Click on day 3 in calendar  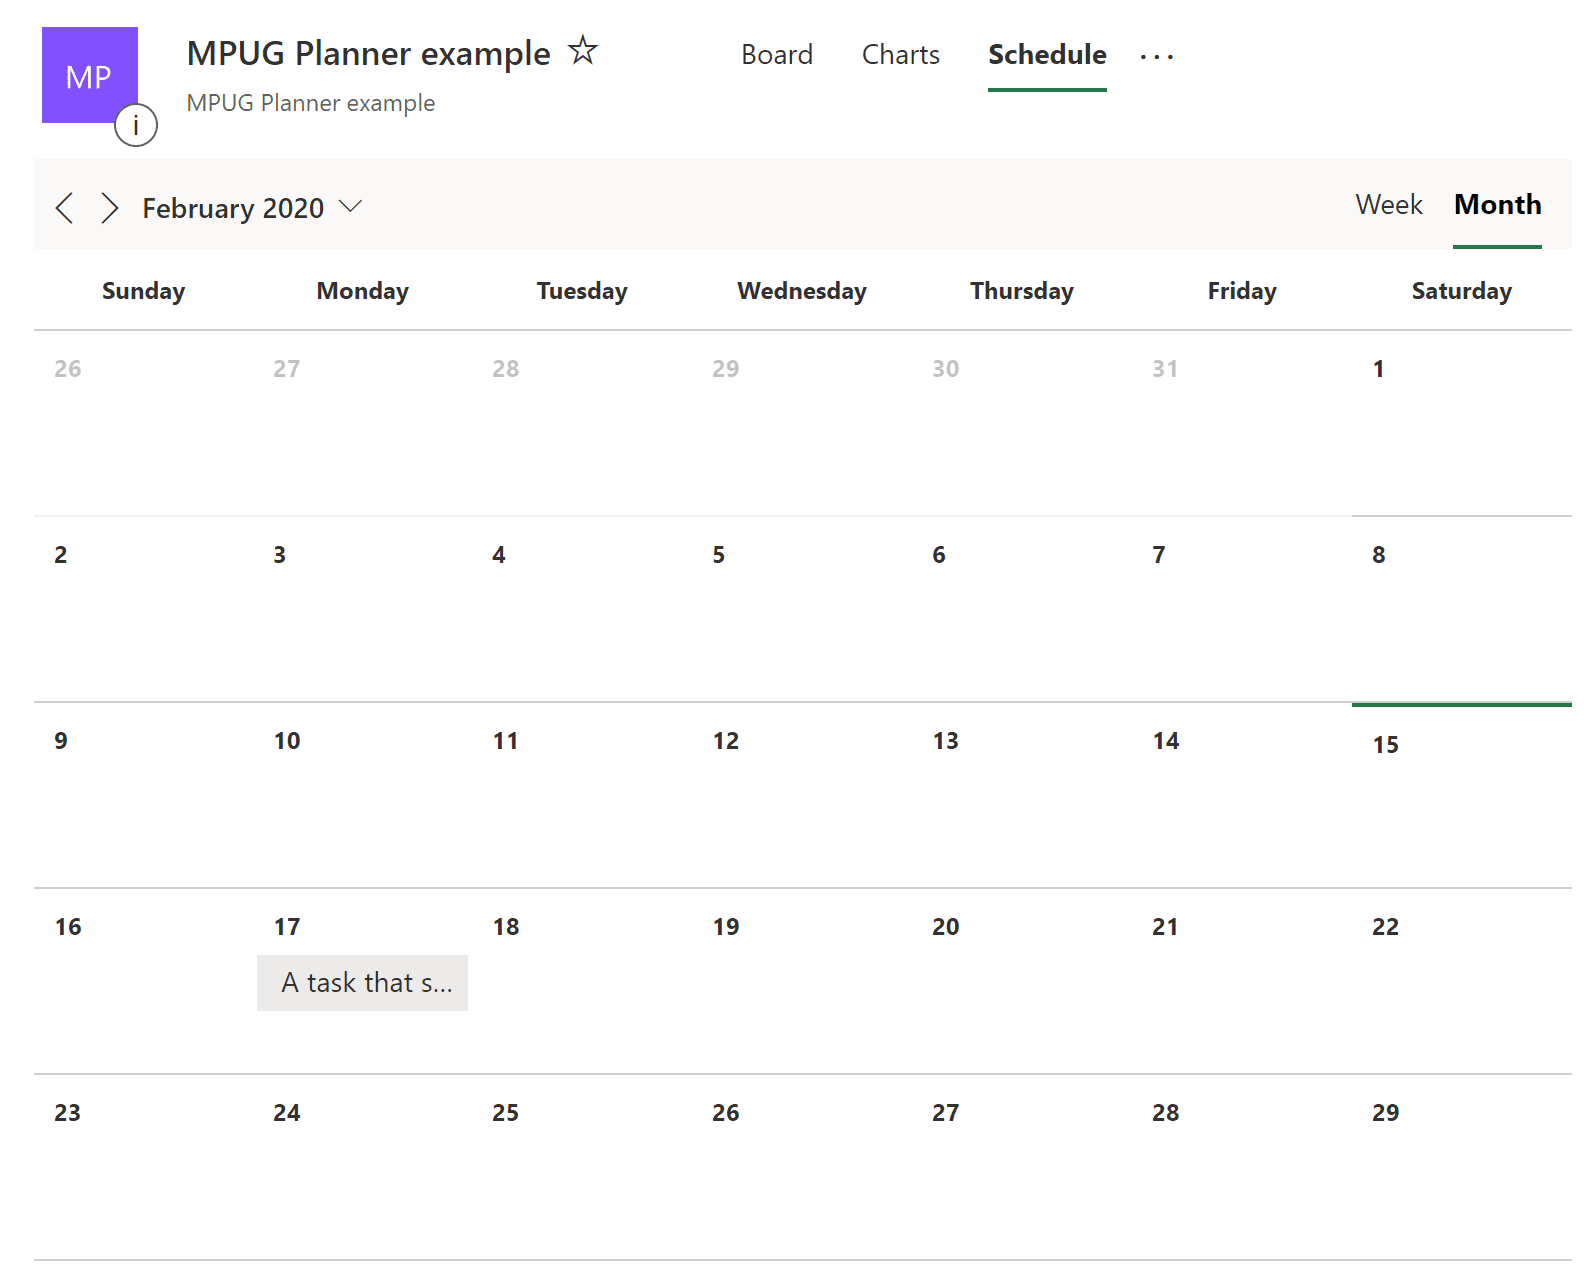click(280, 555)
